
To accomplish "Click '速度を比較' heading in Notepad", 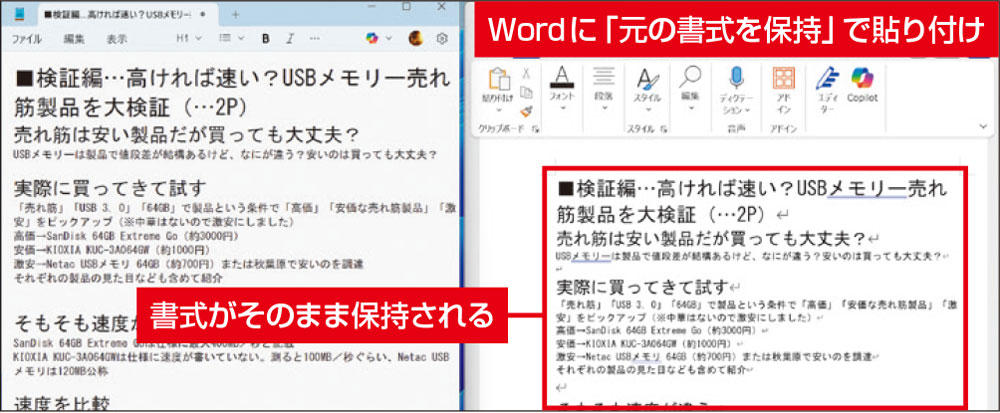I will [62, 404].
